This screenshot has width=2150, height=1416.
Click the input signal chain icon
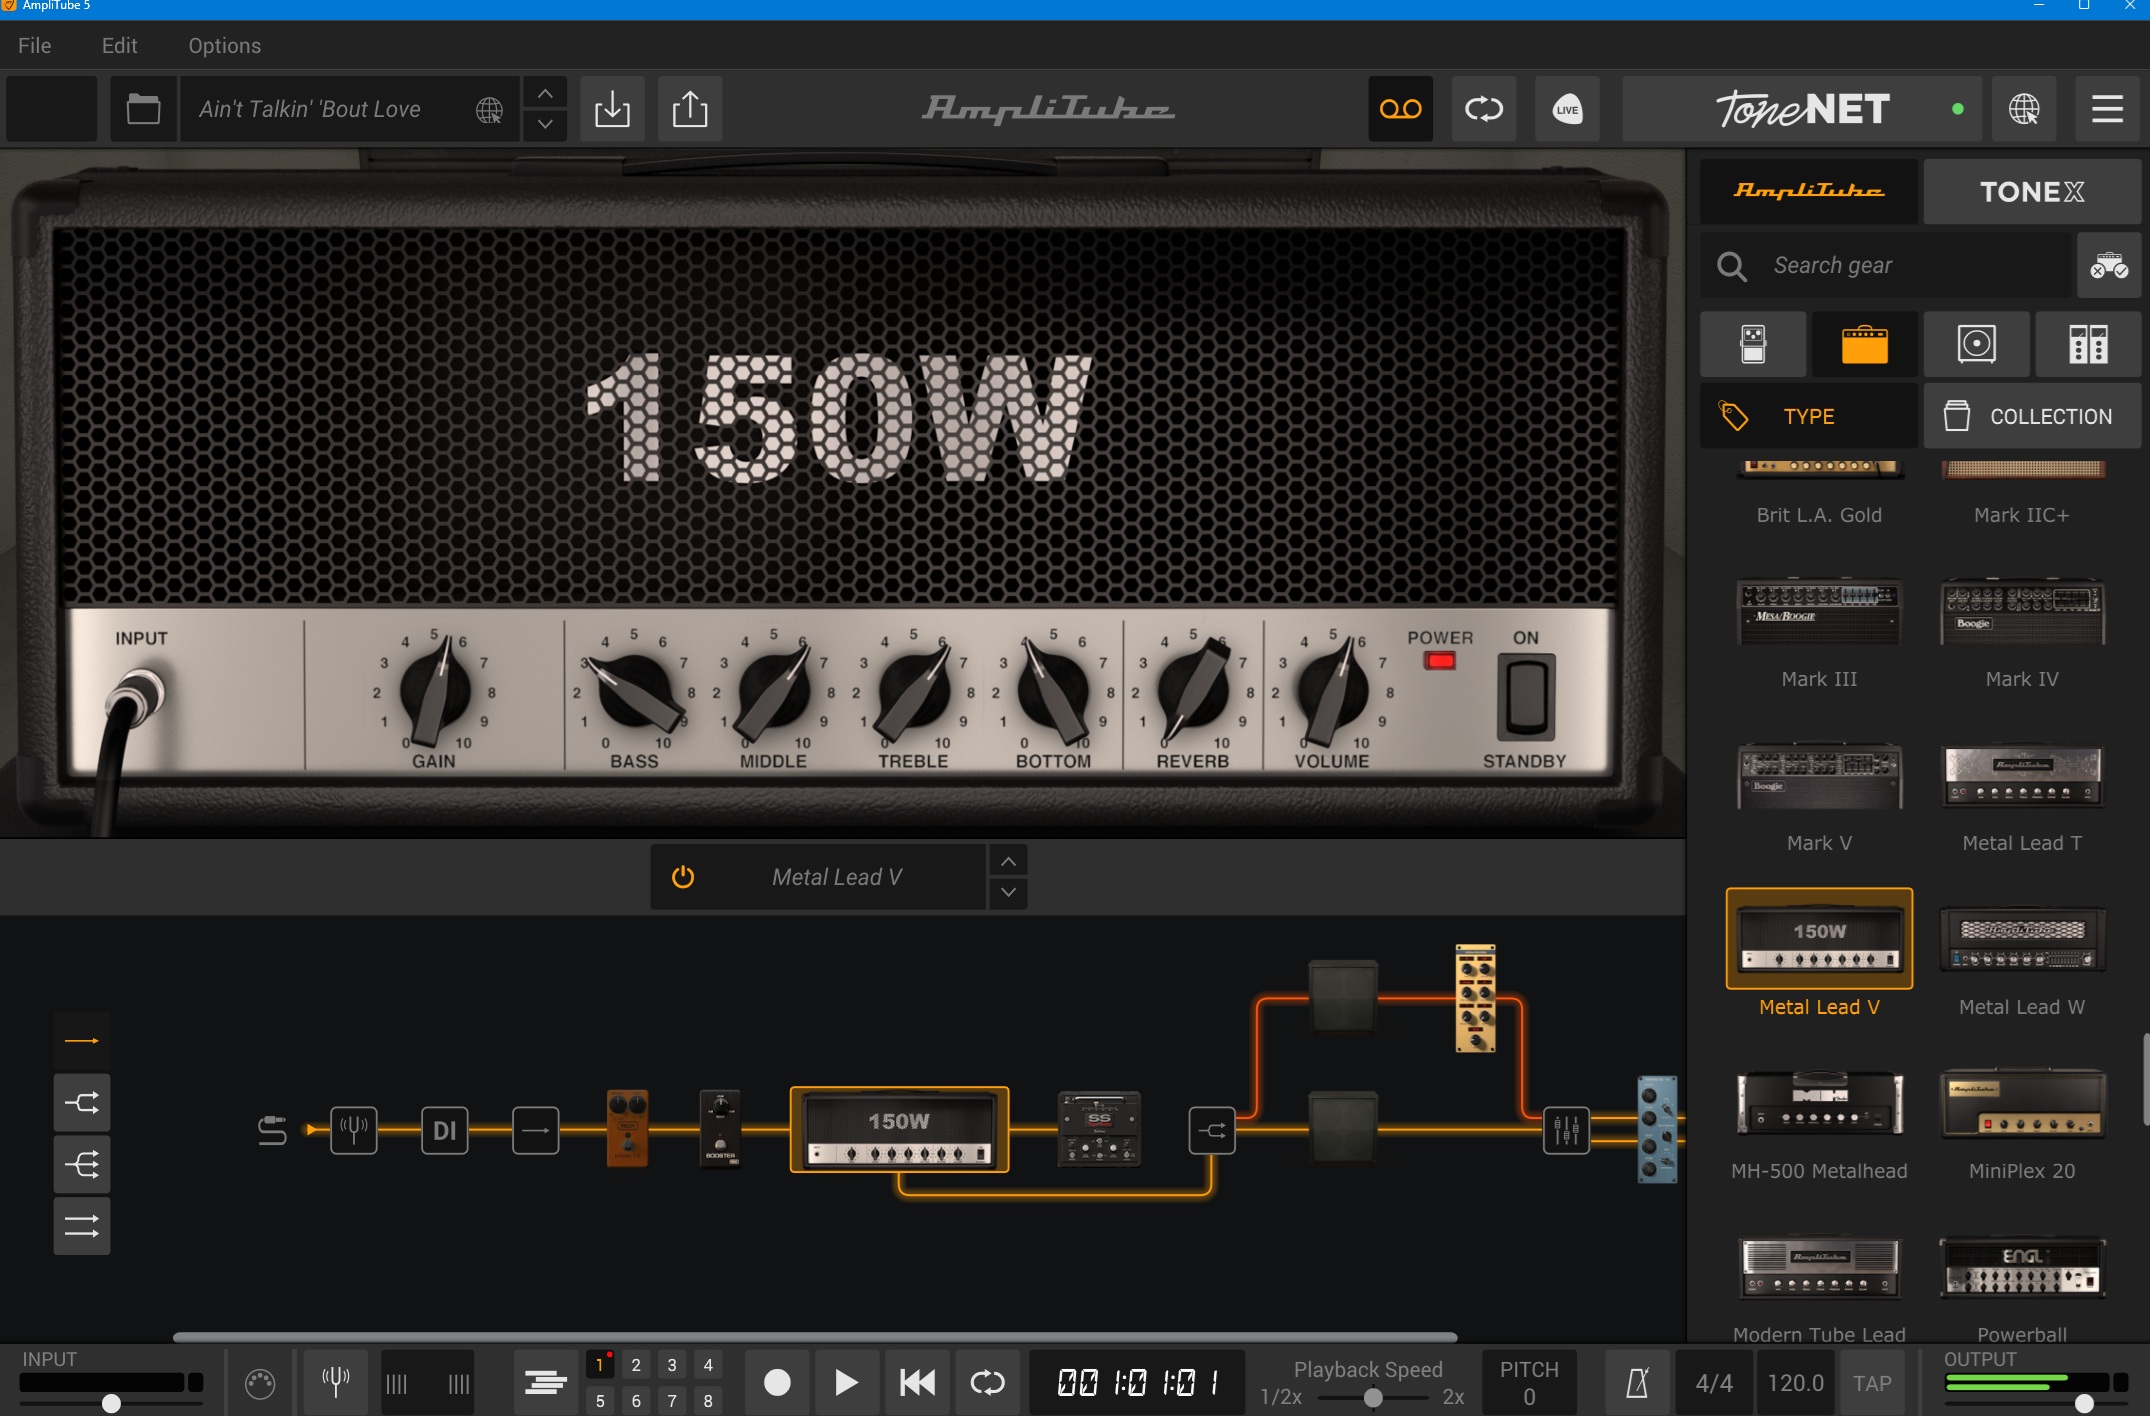click(x=272, y=1130)
